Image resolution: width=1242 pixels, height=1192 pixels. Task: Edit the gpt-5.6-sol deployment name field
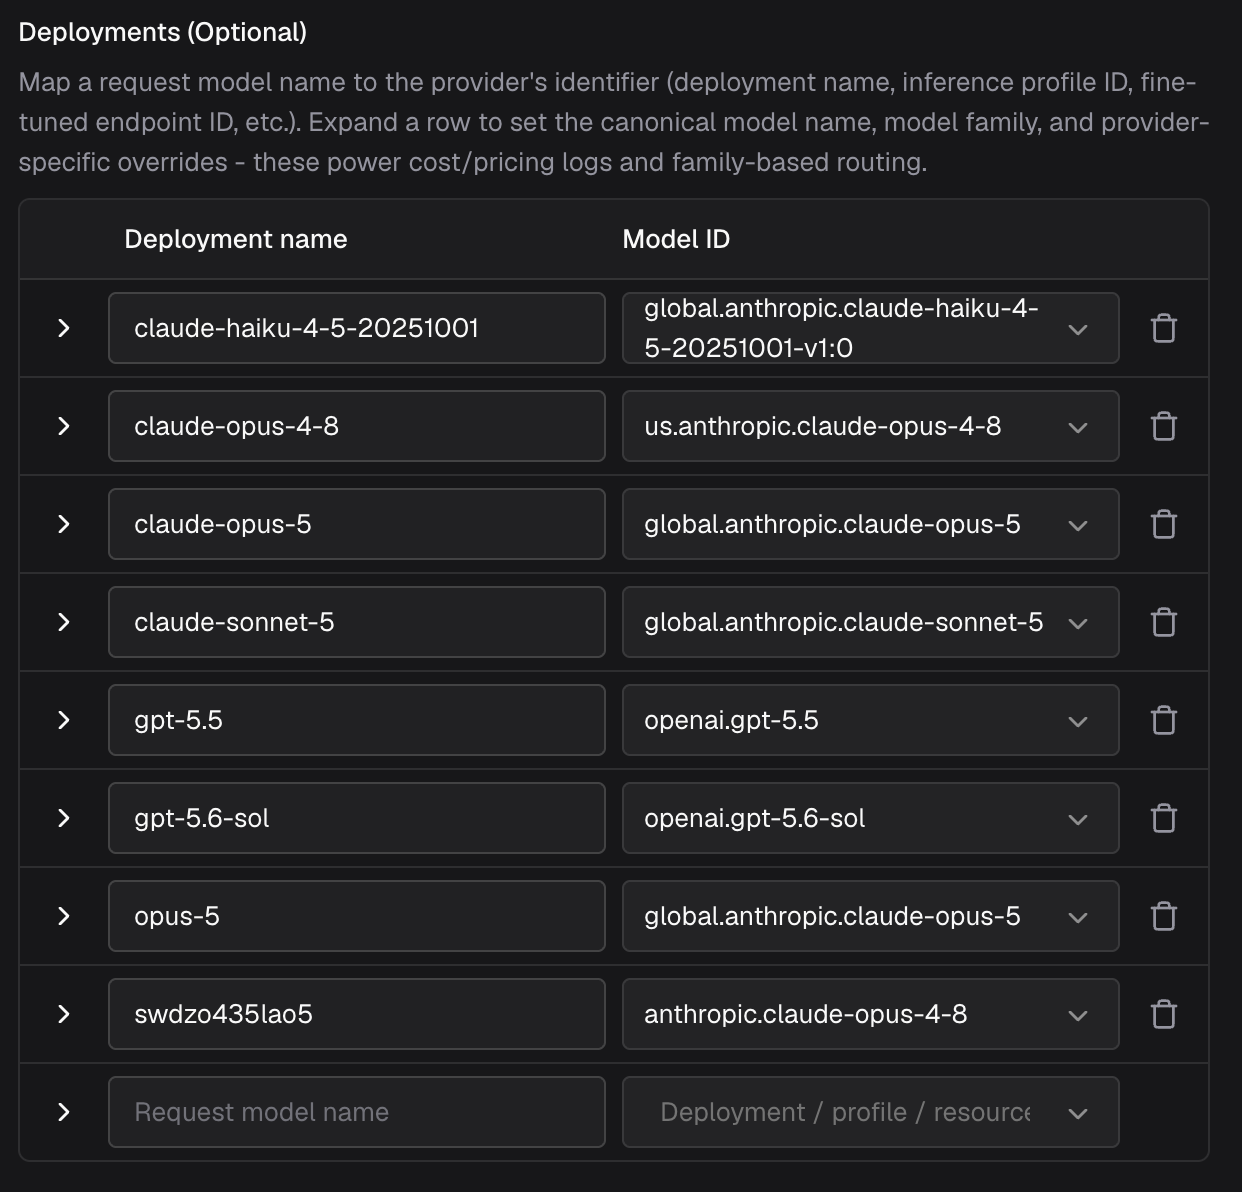[357, 818]
